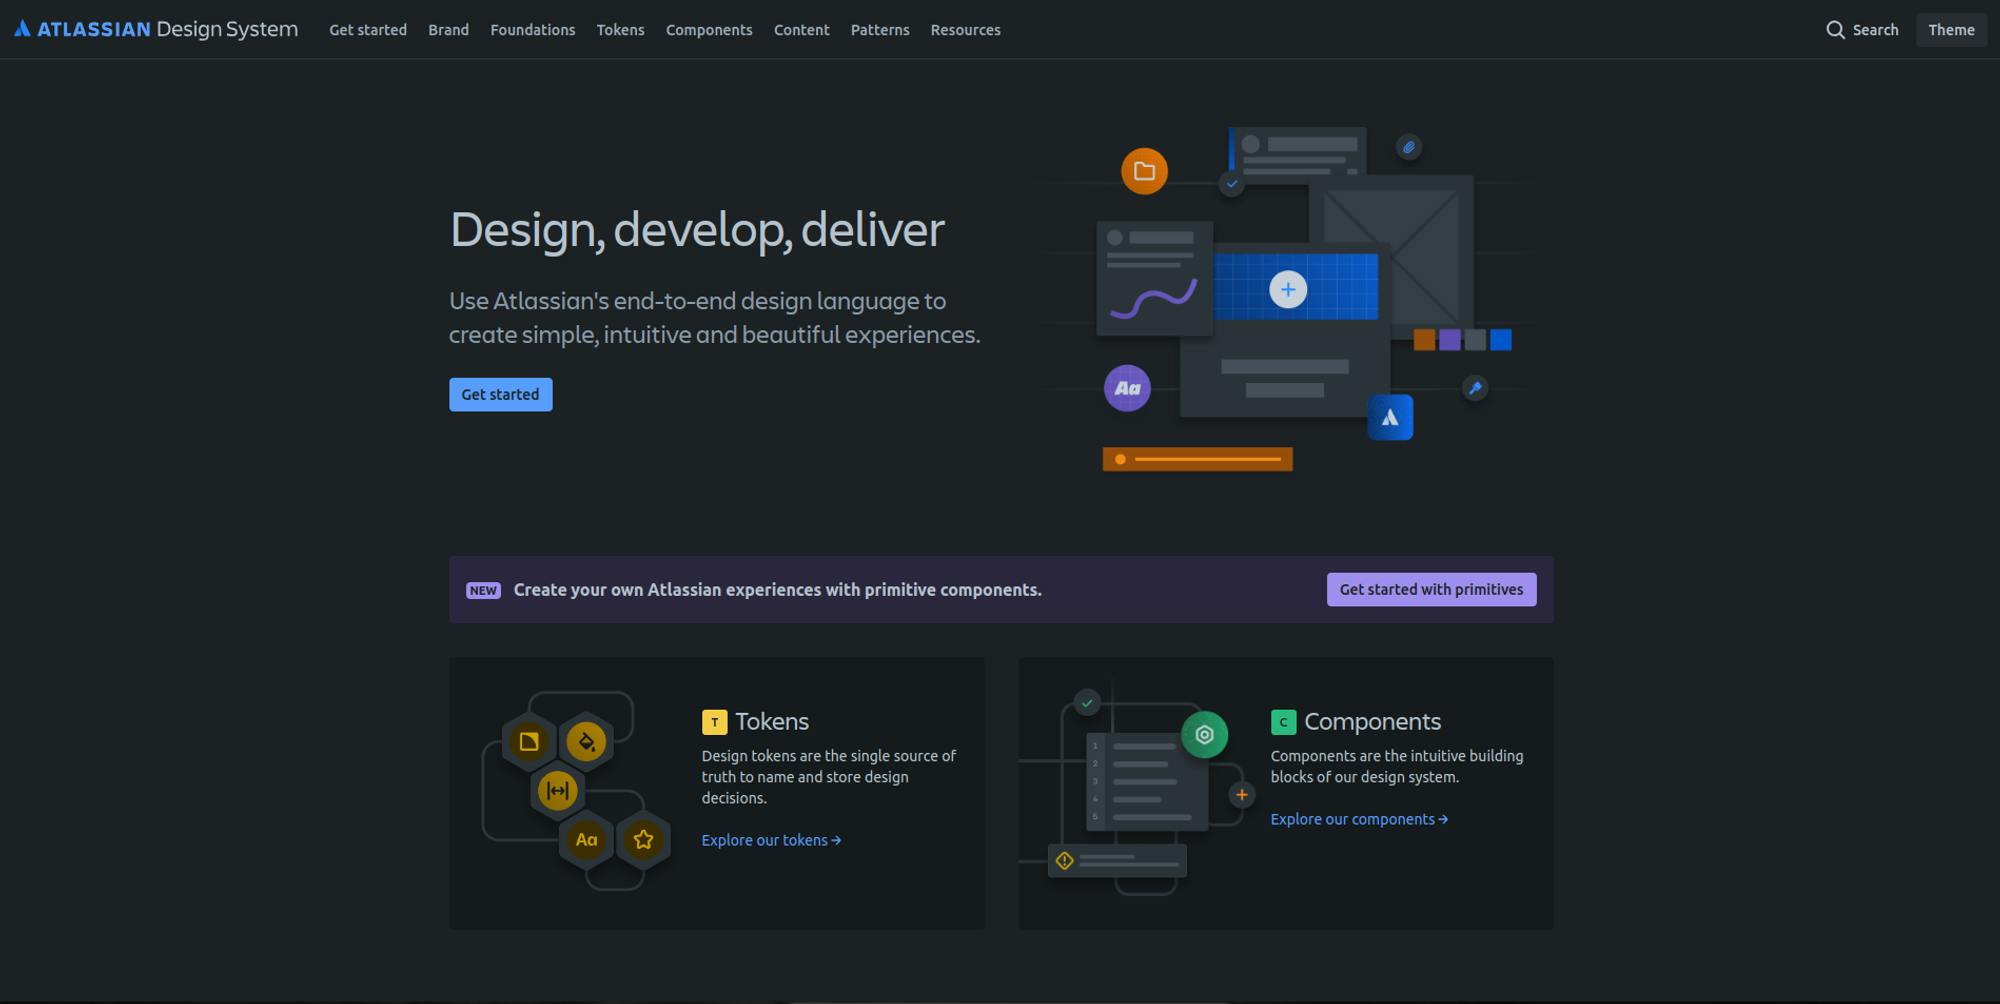The image size is (2000, 1004).
Task: Click the plus circle on blue grid
Action: point(1288,289)
